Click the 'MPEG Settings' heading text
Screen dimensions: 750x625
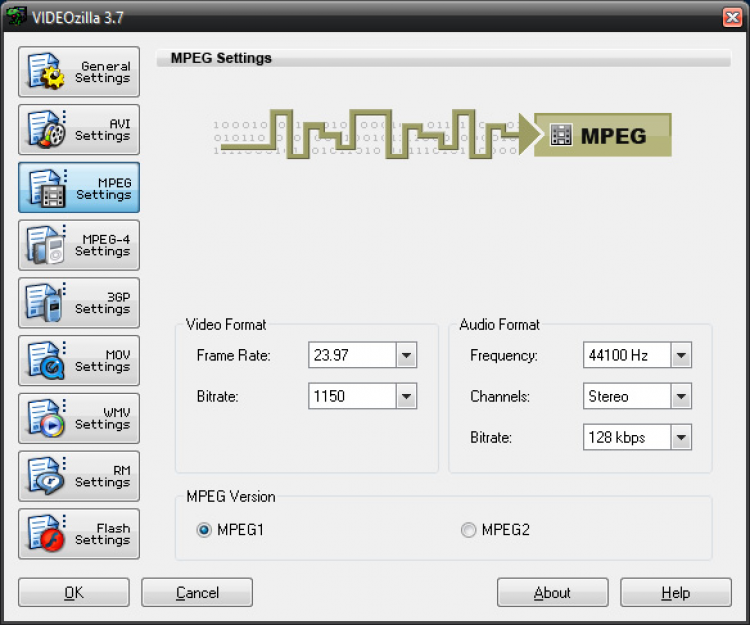point(221,58)
